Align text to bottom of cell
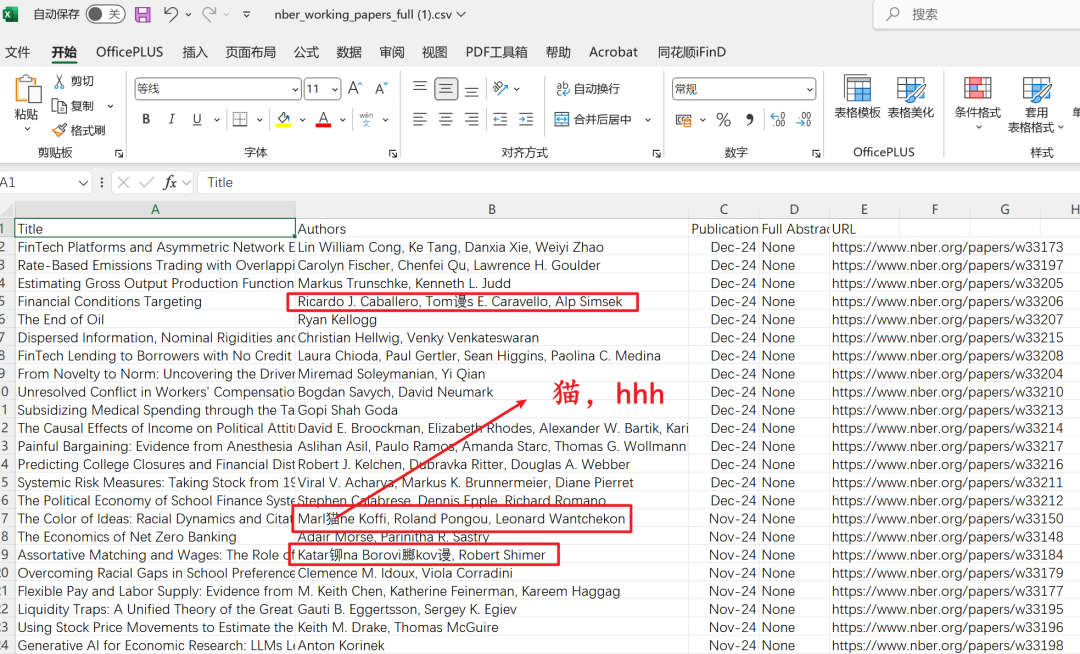The image size is (1080, 654). [x=472, y=90]
